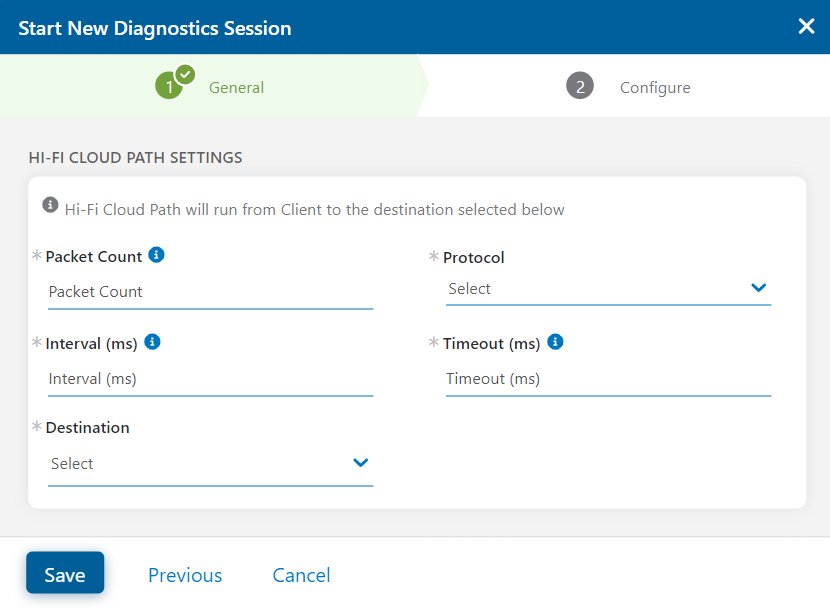This screenshot has height=608, width=830.
Task: Click the Cancel link
Action: pyautogui.click(x=301, y=575)
